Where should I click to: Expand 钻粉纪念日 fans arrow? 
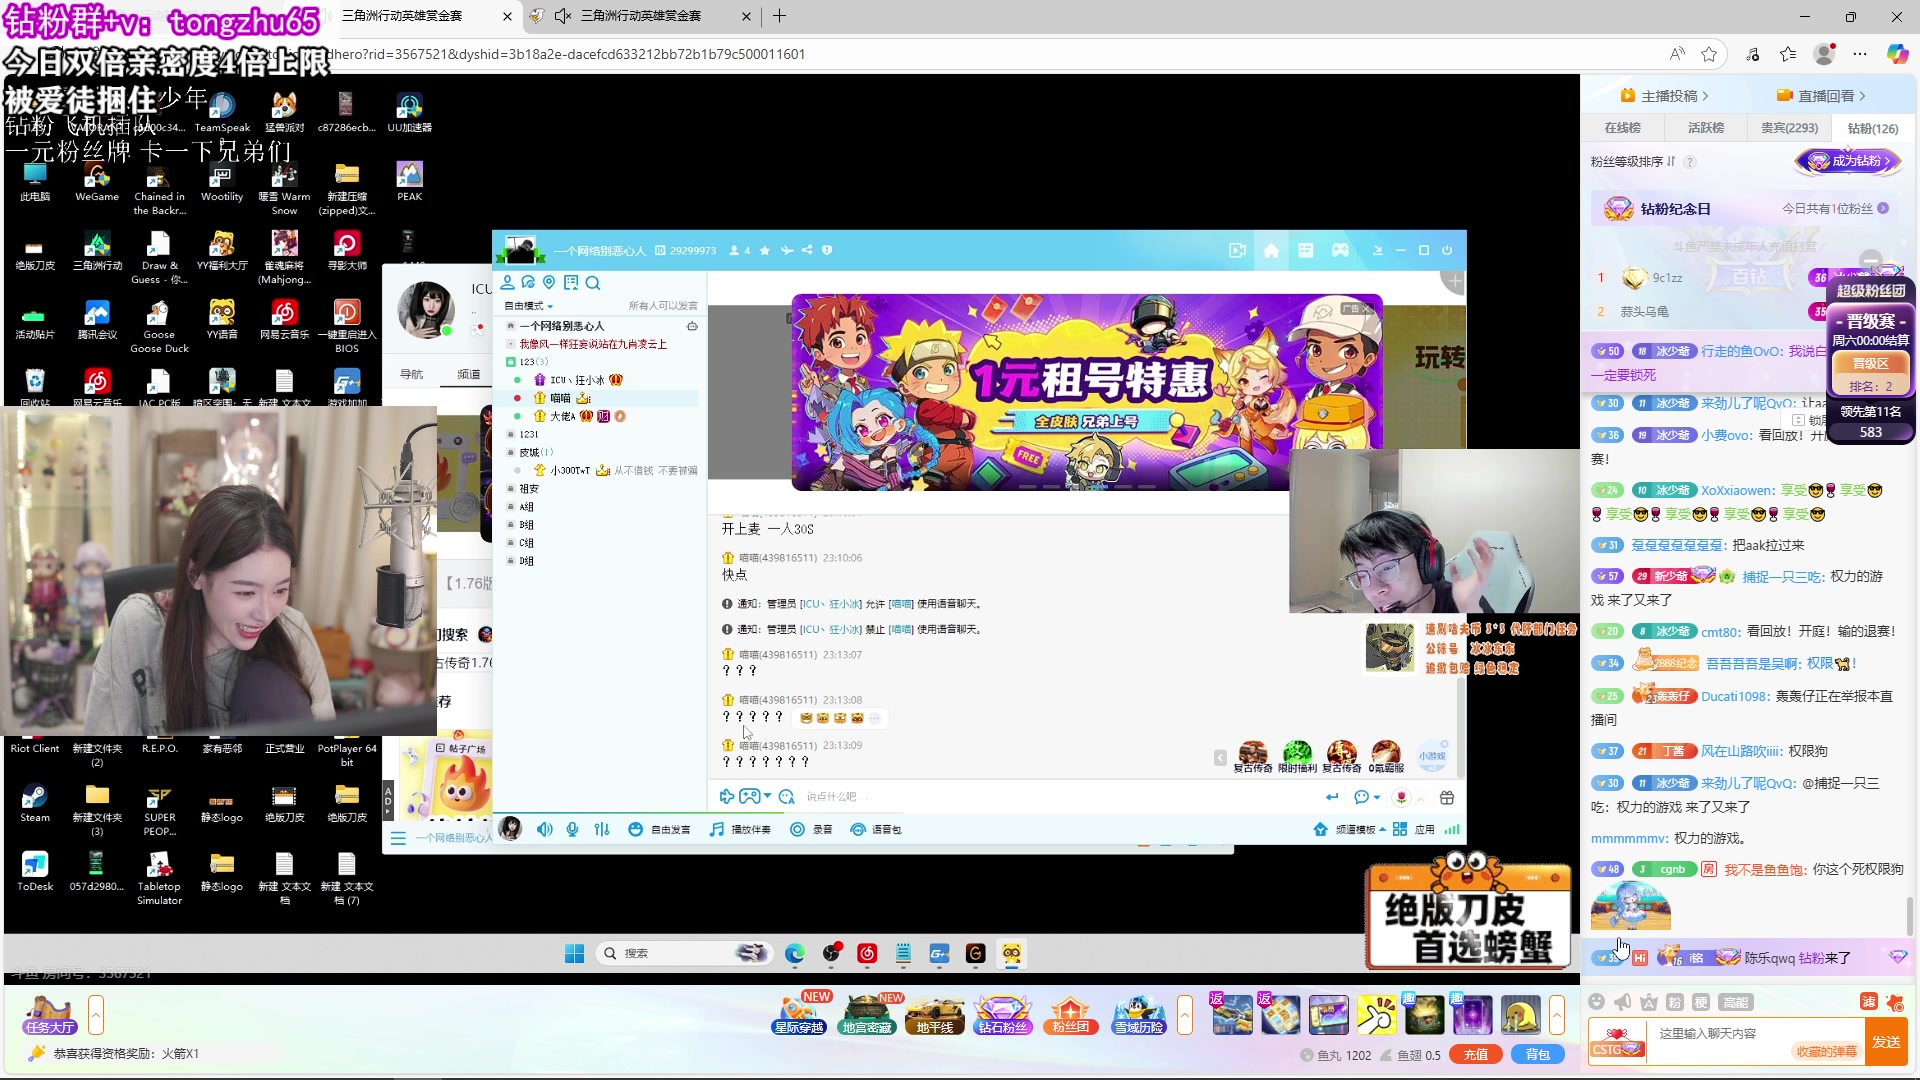point(1883,209)
